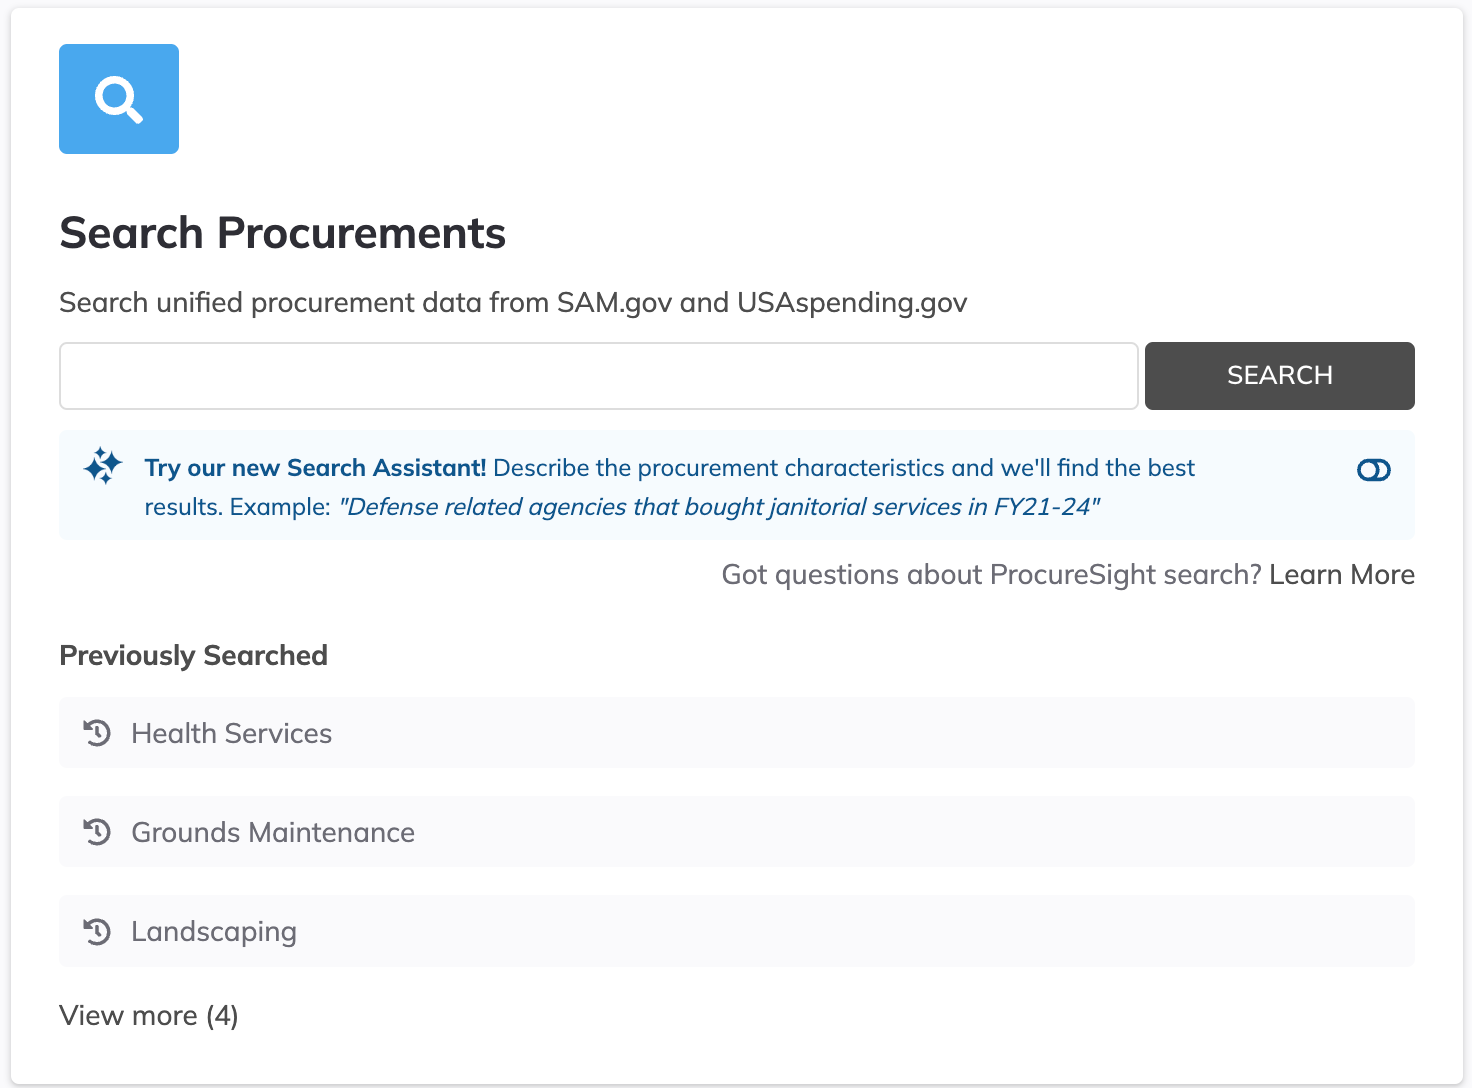Focus the procurement search input field
This screenshot has width=1472, height=1088.
[x=599, y=376]
